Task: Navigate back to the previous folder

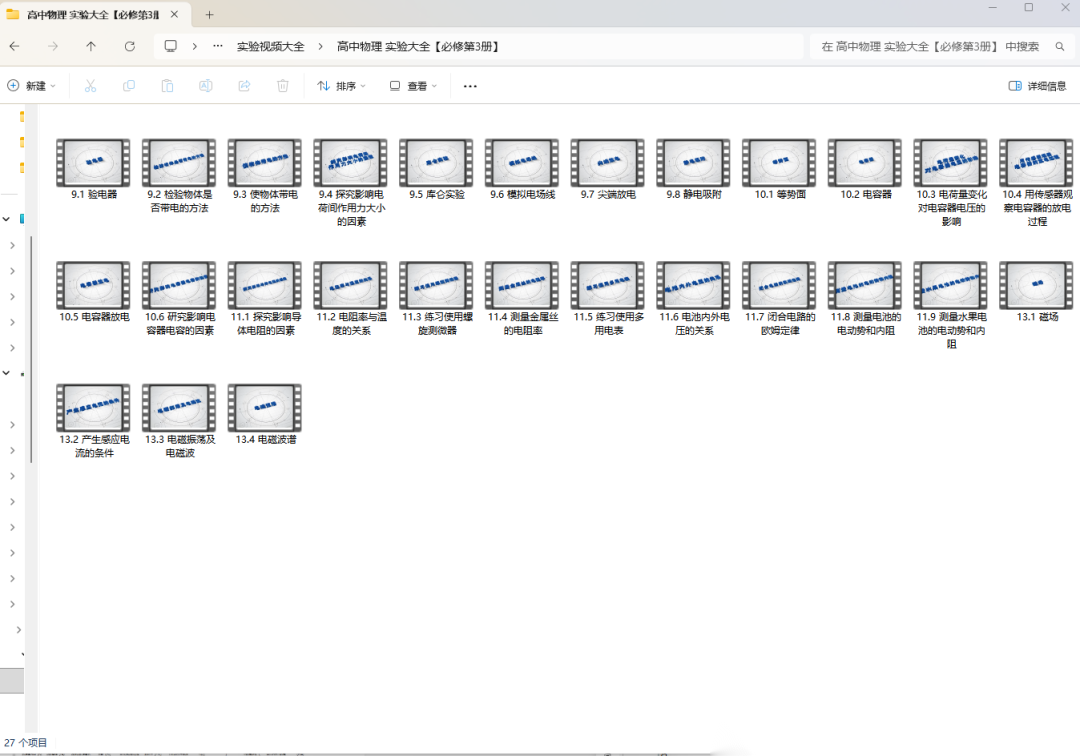Action: tap(14, 47)
